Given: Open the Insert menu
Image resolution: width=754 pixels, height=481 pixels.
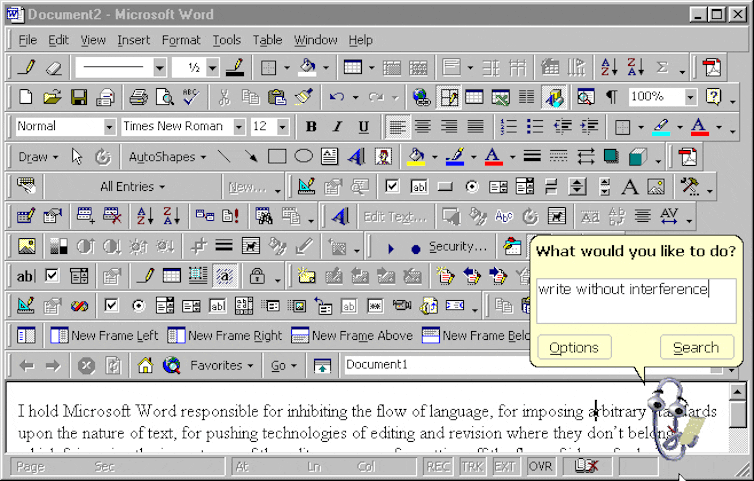Looking at the screenshot, I should tap(134, 40).
